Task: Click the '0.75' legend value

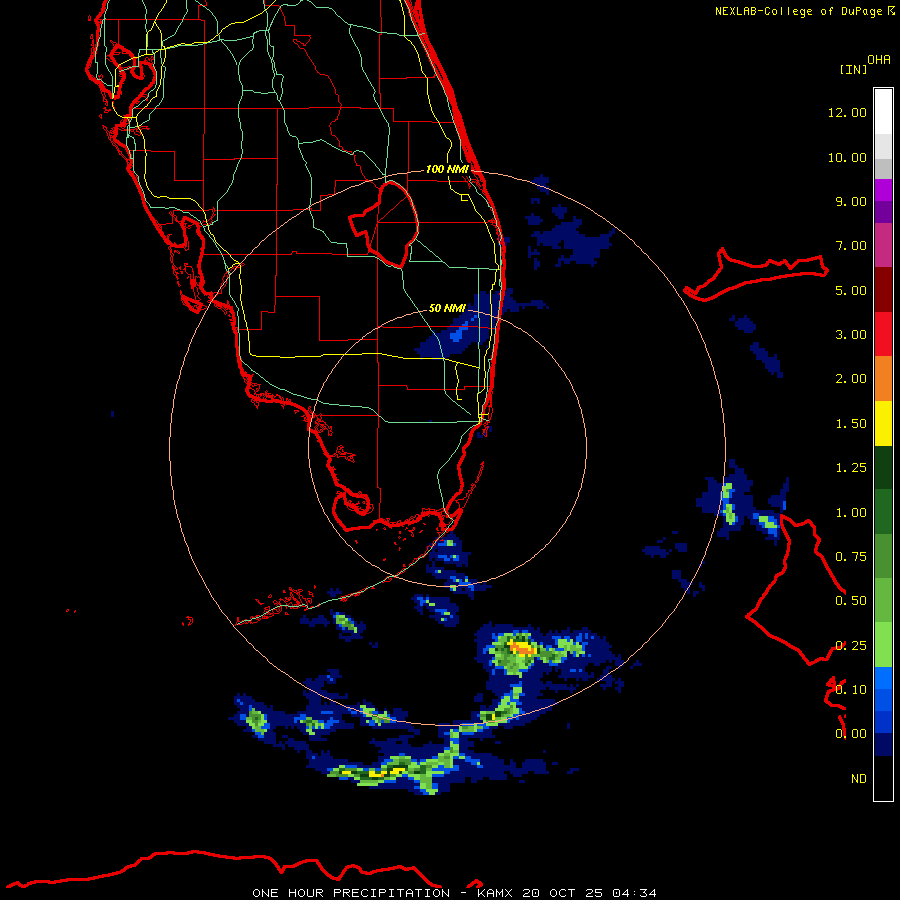Action: coord(851,557)
